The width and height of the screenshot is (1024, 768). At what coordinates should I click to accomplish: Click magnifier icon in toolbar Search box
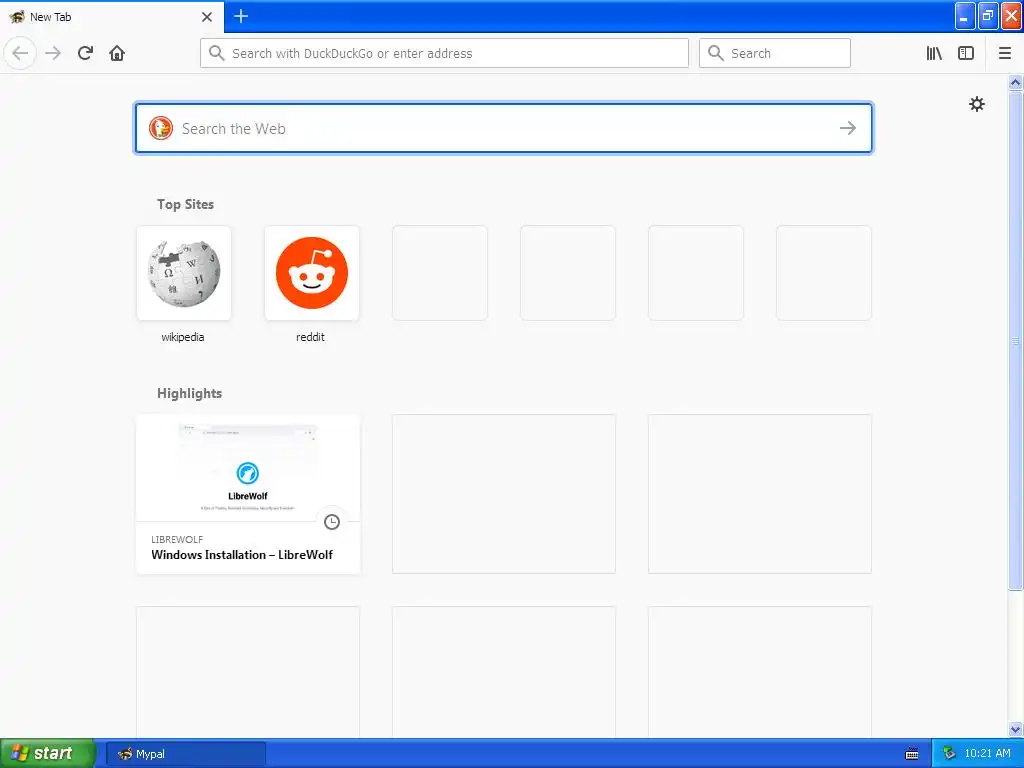pyautogui.click(x=716, y=53)
